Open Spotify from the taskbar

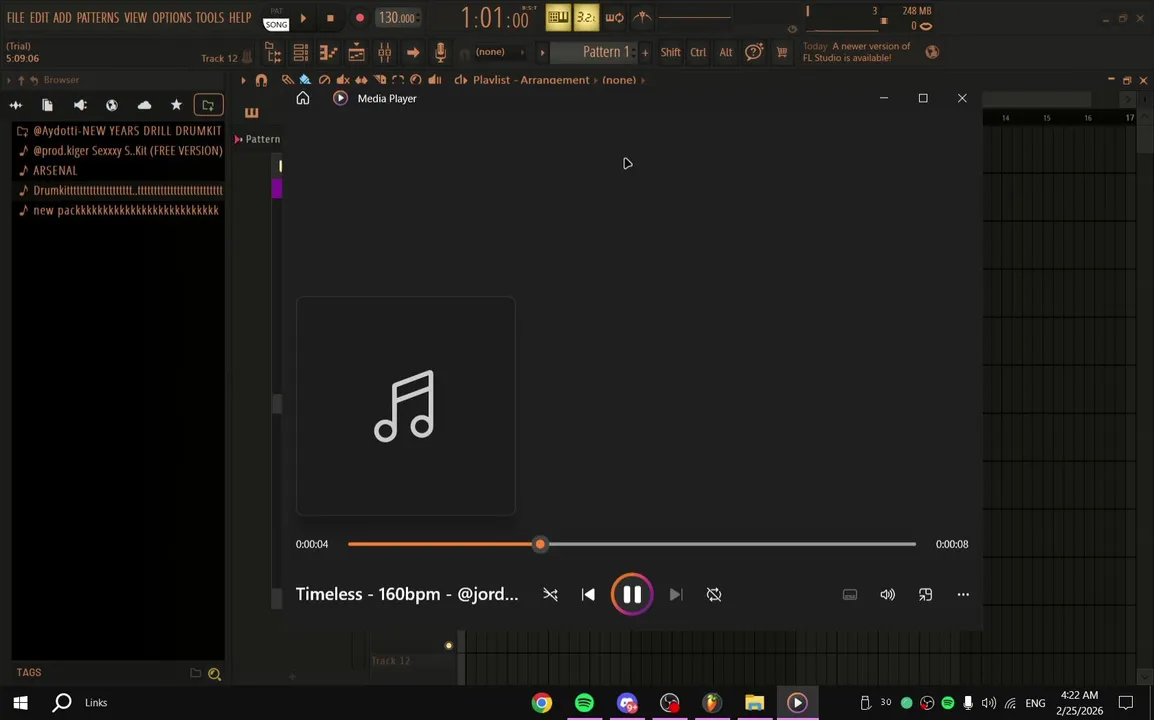coord(584,702)
